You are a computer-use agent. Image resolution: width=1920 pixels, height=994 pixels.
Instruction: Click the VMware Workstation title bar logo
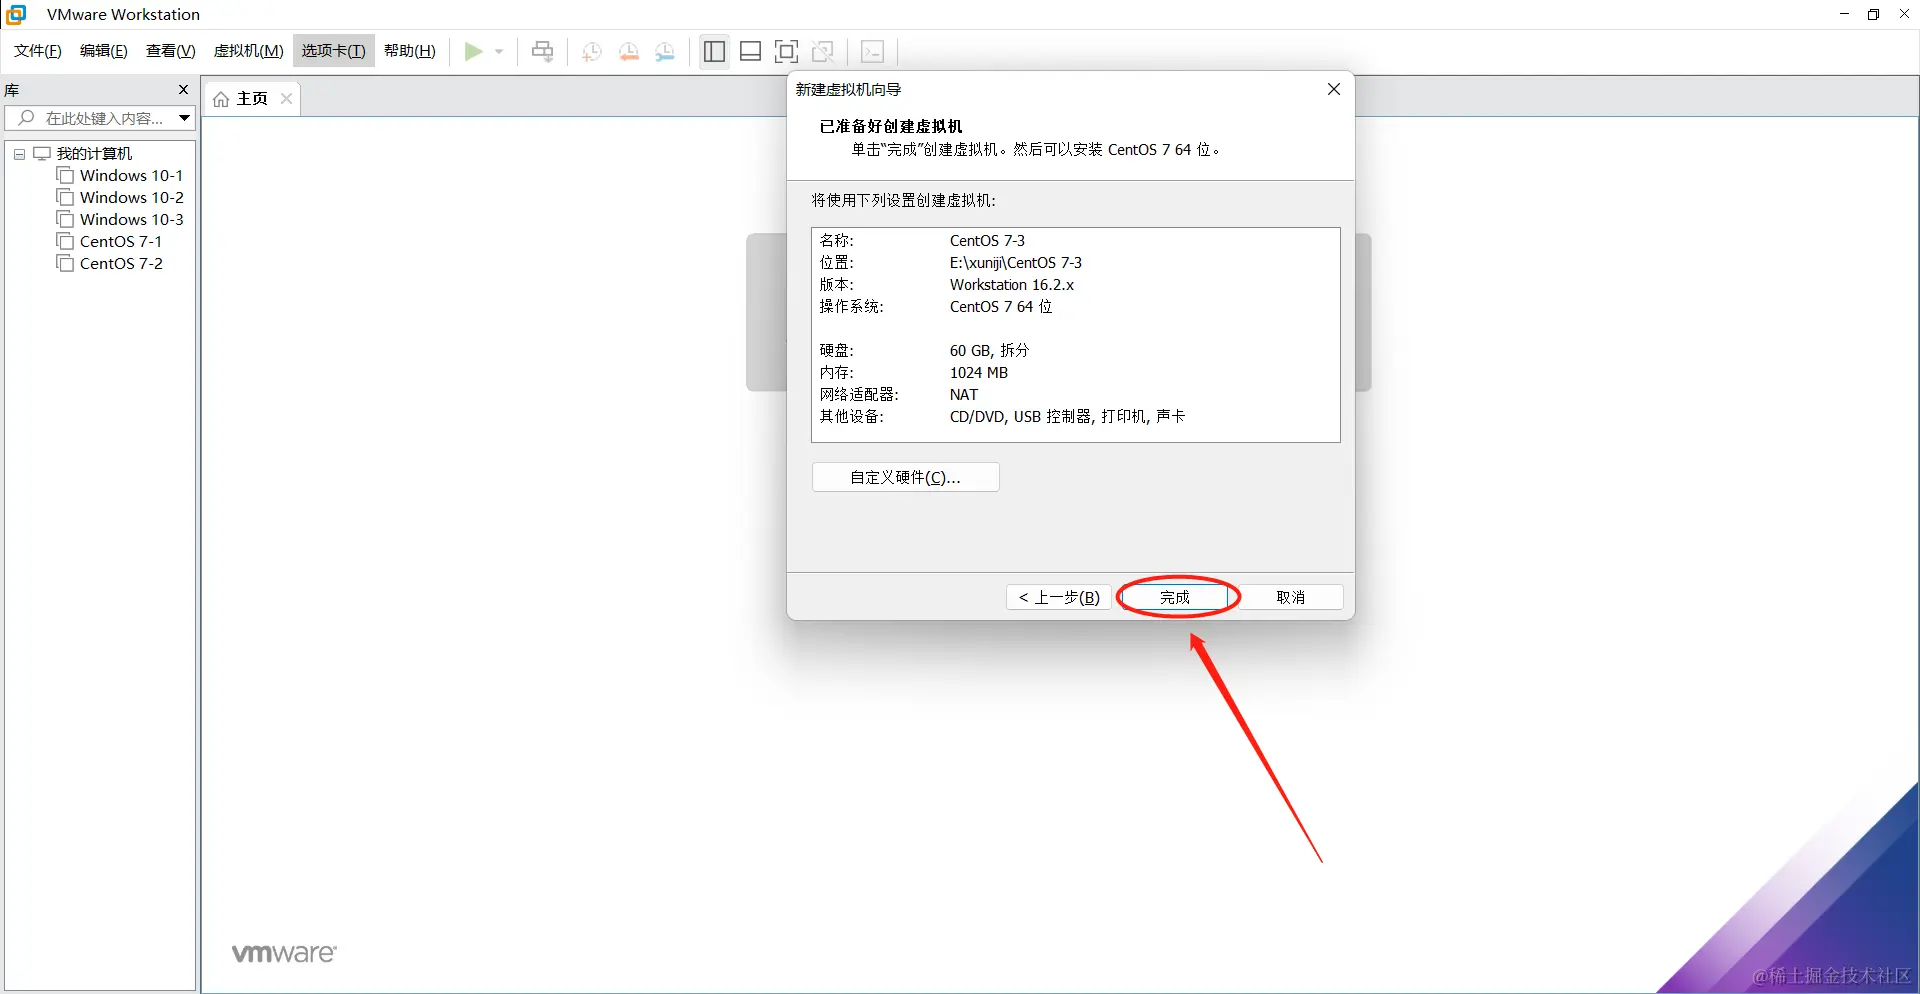tap(17, 14)
